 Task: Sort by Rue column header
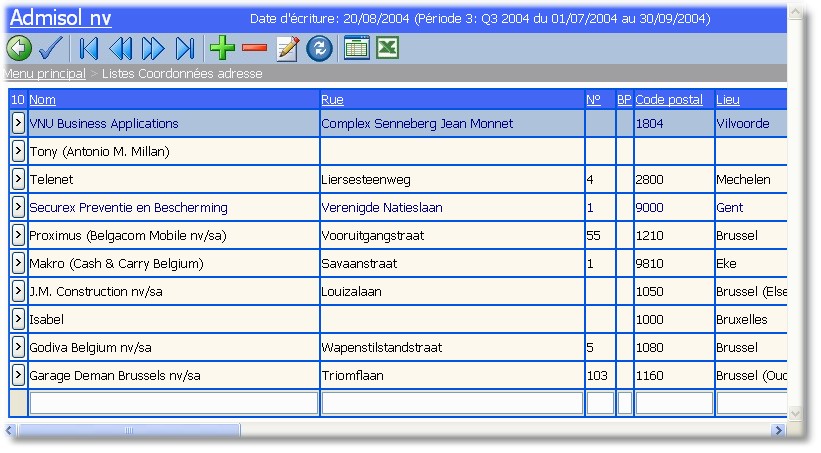[332, 100]
